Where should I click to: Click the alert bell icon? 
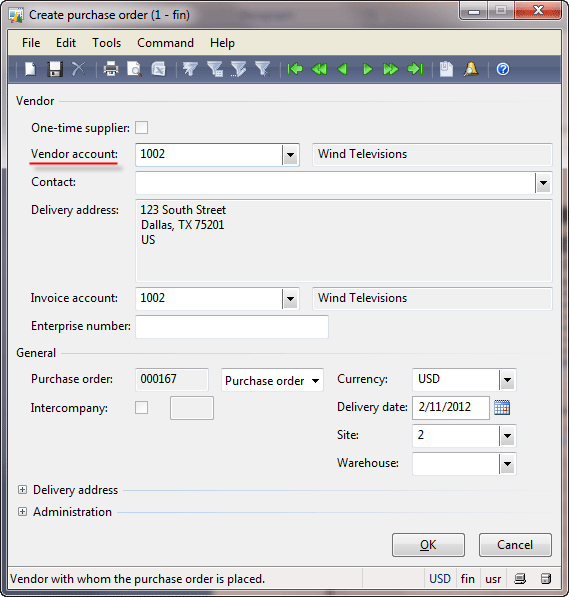[x=471, y=69]
